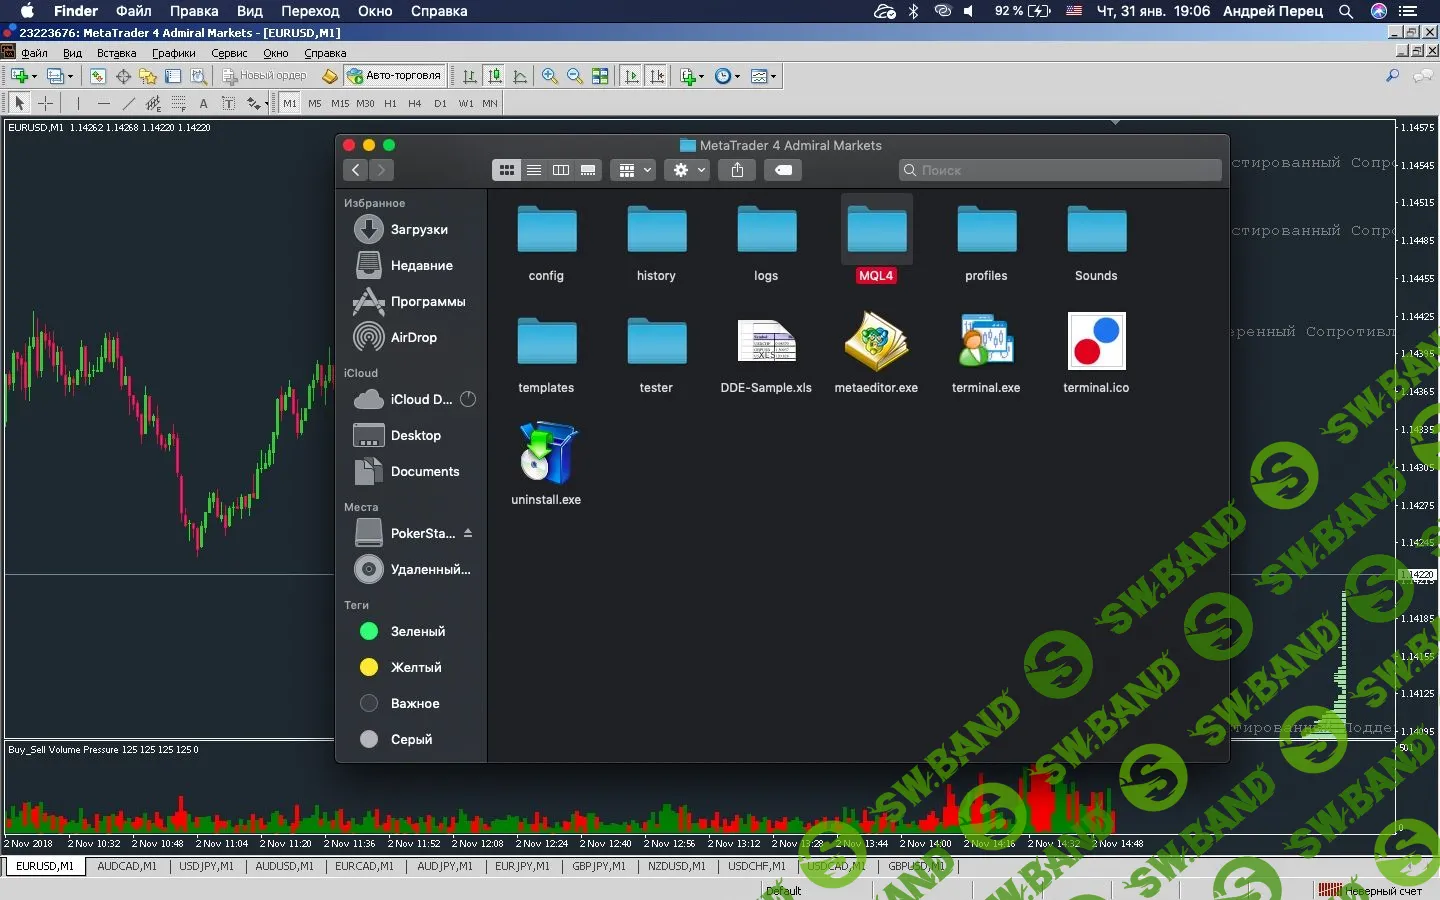This screenshot has width=1440, height=900.
Task: Select the green Зеленый tag
Action: 417,631
